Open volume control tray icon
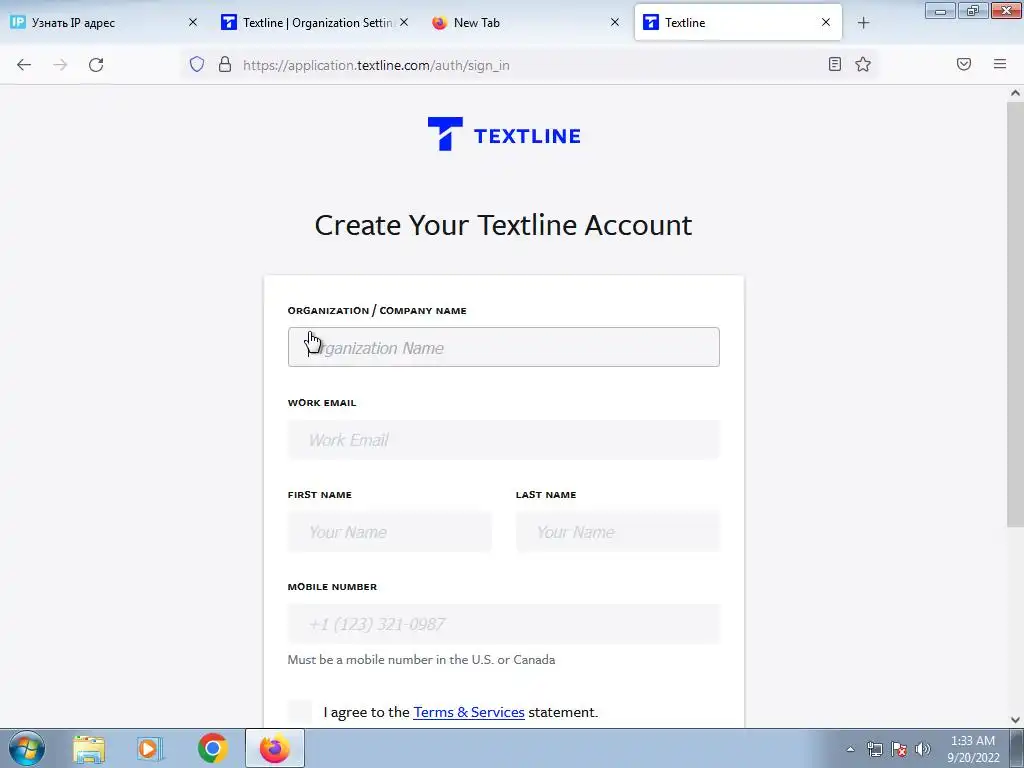Image resolution: width=1024 pixels, height=768 pixels. [922, 749]
